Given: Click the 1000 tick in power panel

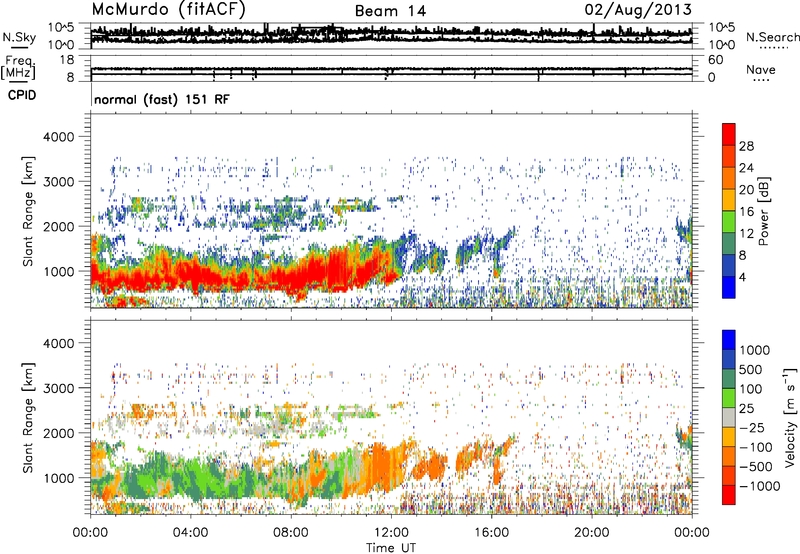Looking at the screenshot, I should click(x=58, y=271).
